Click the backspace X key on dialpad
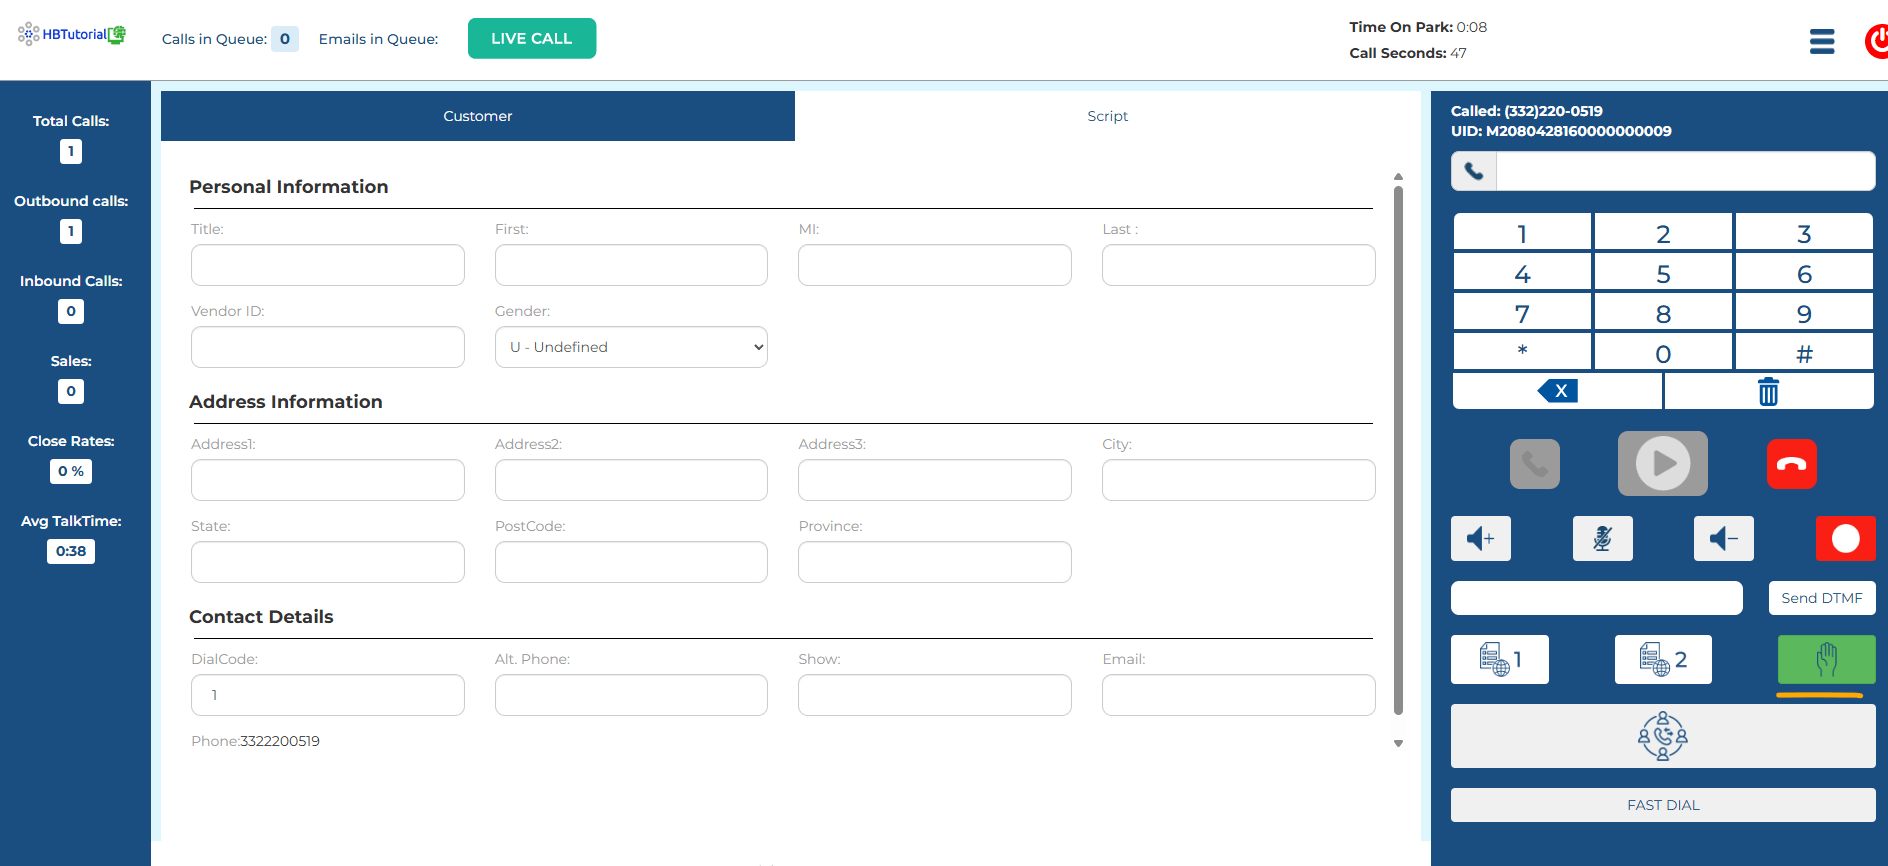 (1558, 391)
